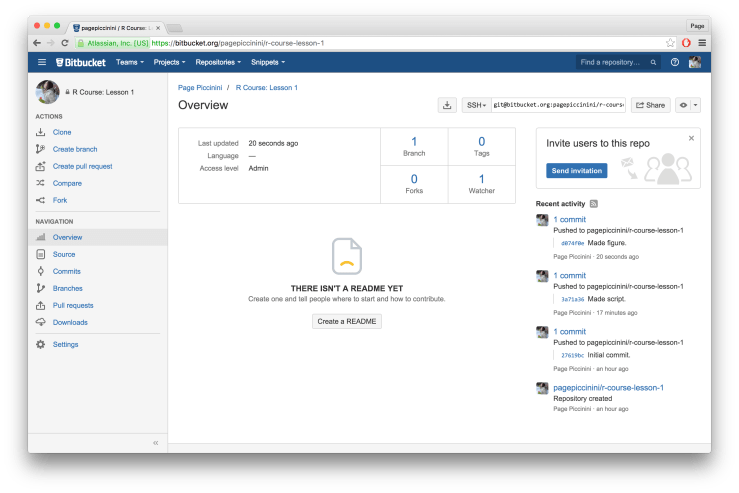The height and width of the screenshot is (493, 739).
Task: Click the hamburger menu icon in header
Action: [x=42, y=62]
